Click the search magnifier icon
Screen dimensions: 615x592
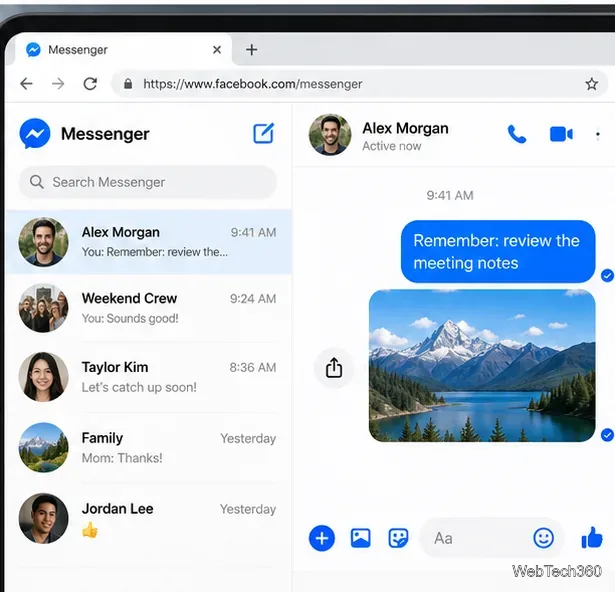(36, 182)
